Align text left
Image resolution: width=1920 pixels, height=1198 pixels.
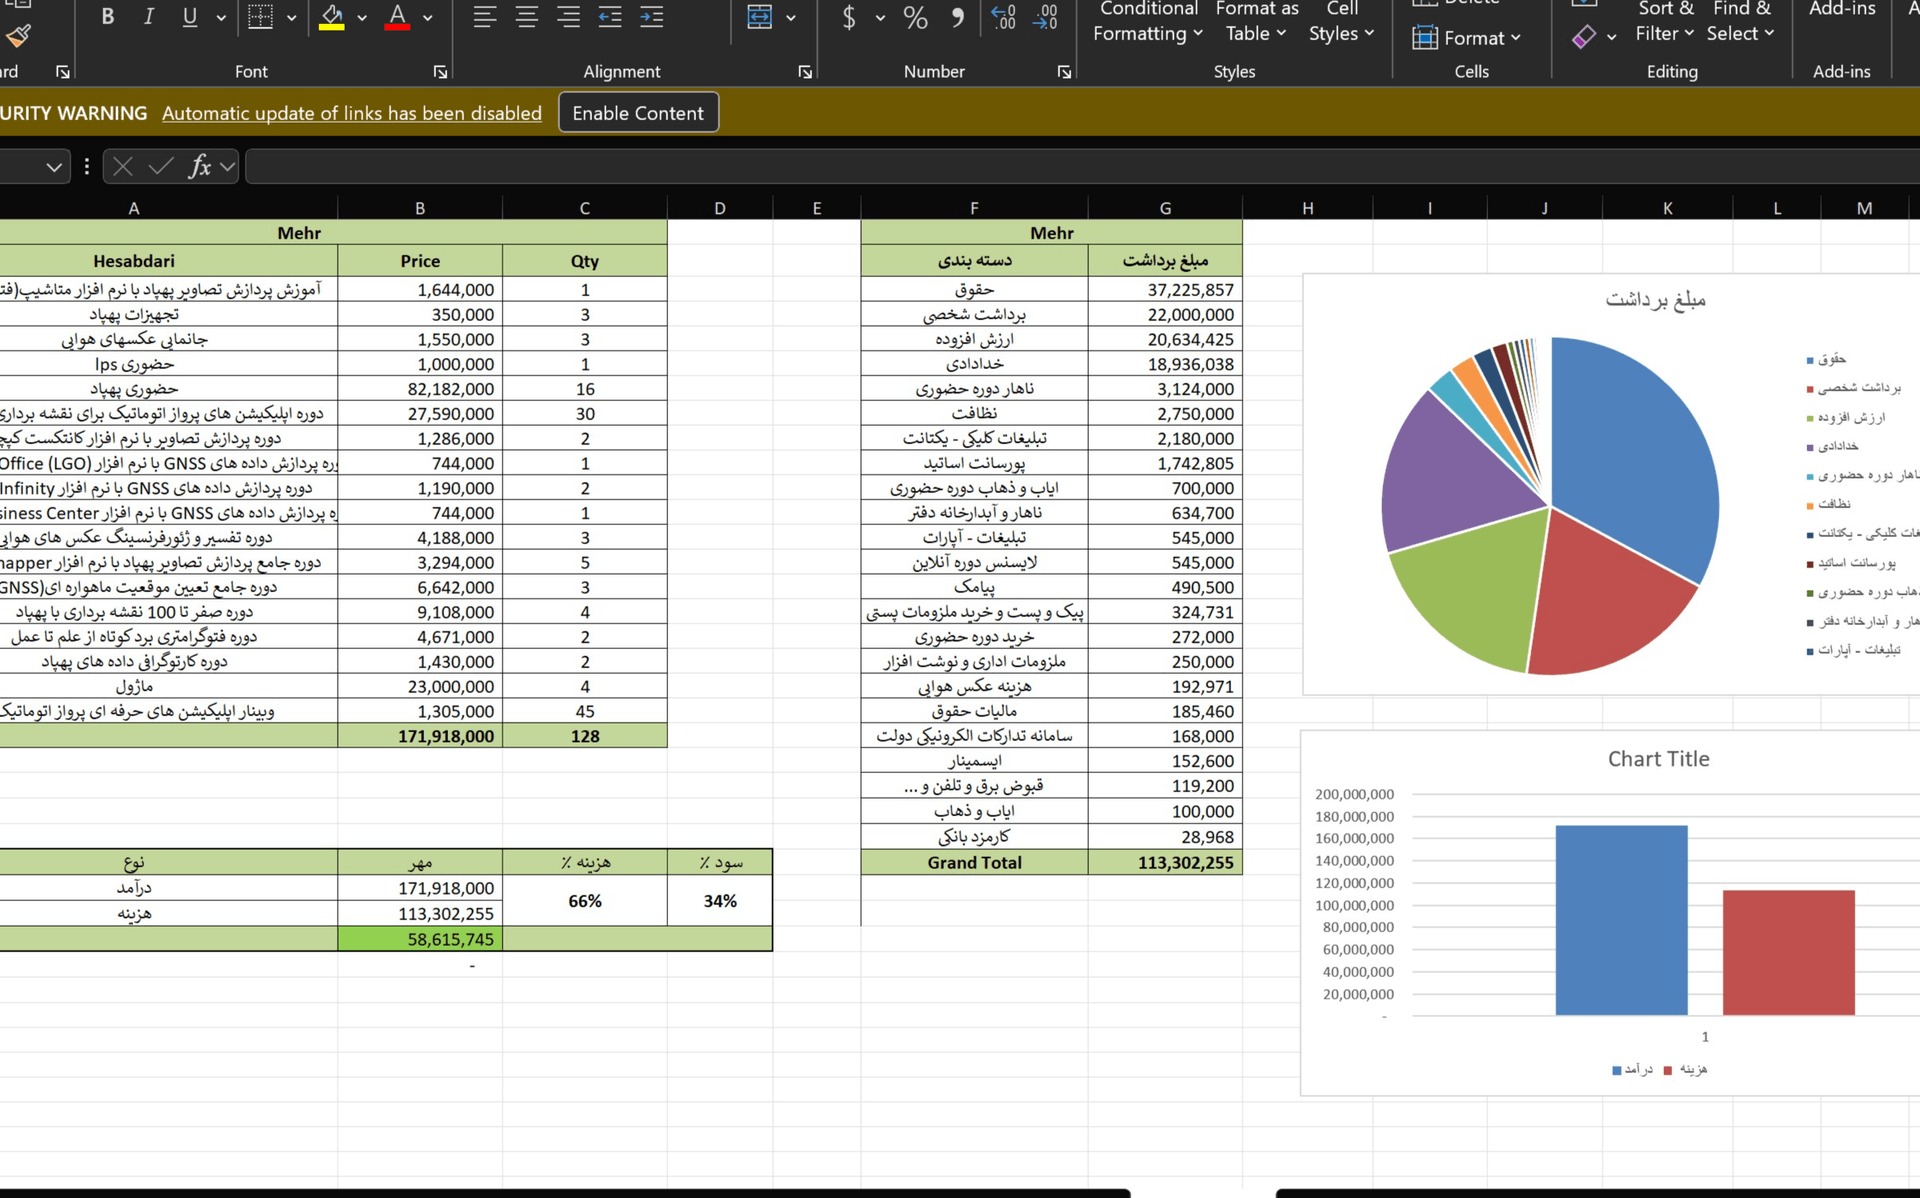(484, 17)
